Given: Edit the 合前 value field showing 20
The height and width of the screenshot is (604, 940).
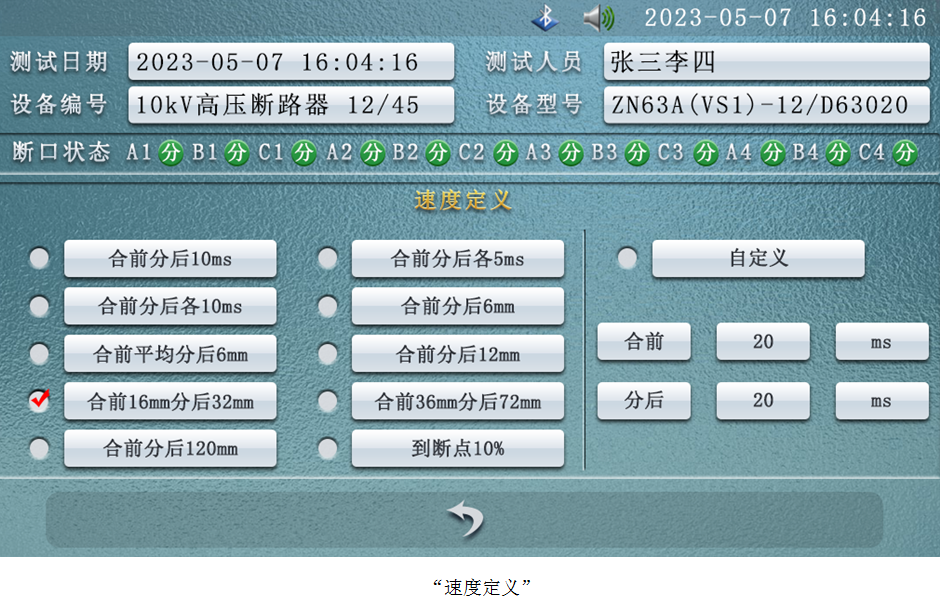Looking at the screenshot, I should pos(763,342).
